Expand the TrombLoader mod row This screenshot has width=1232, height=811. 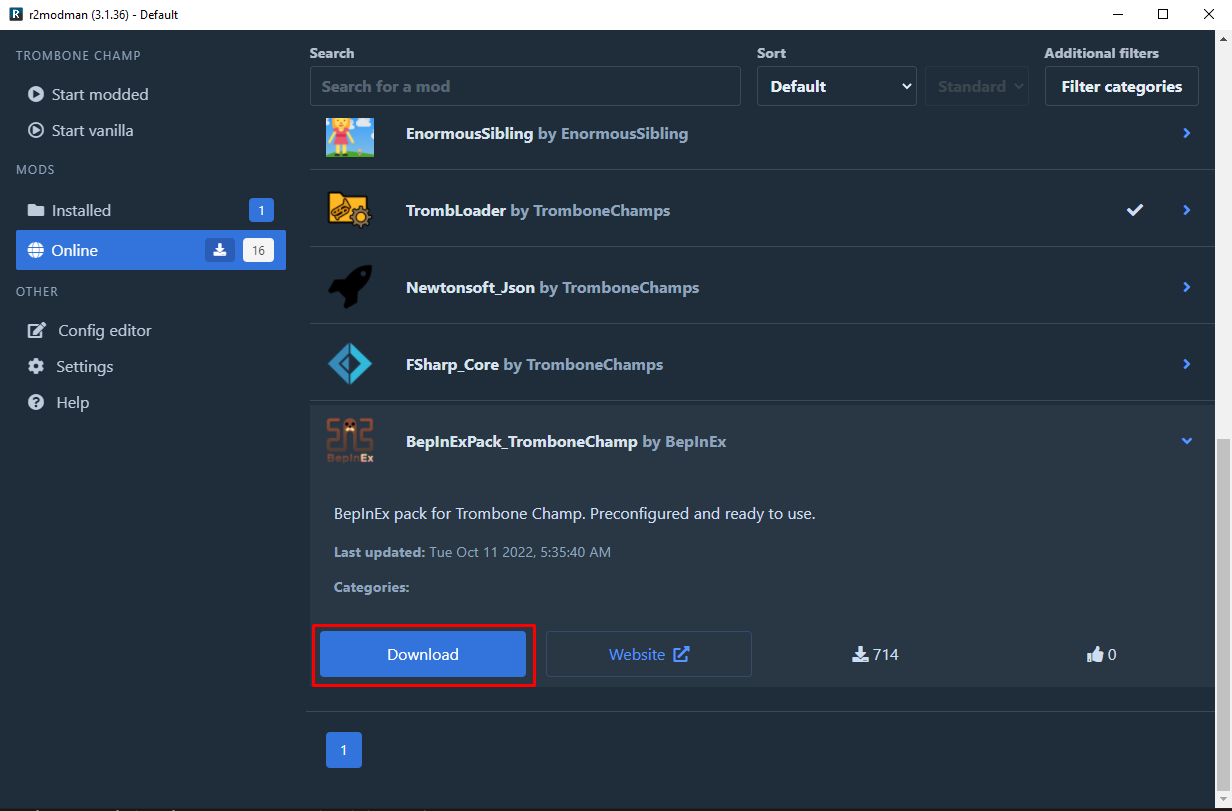[x=1187, y=210]
